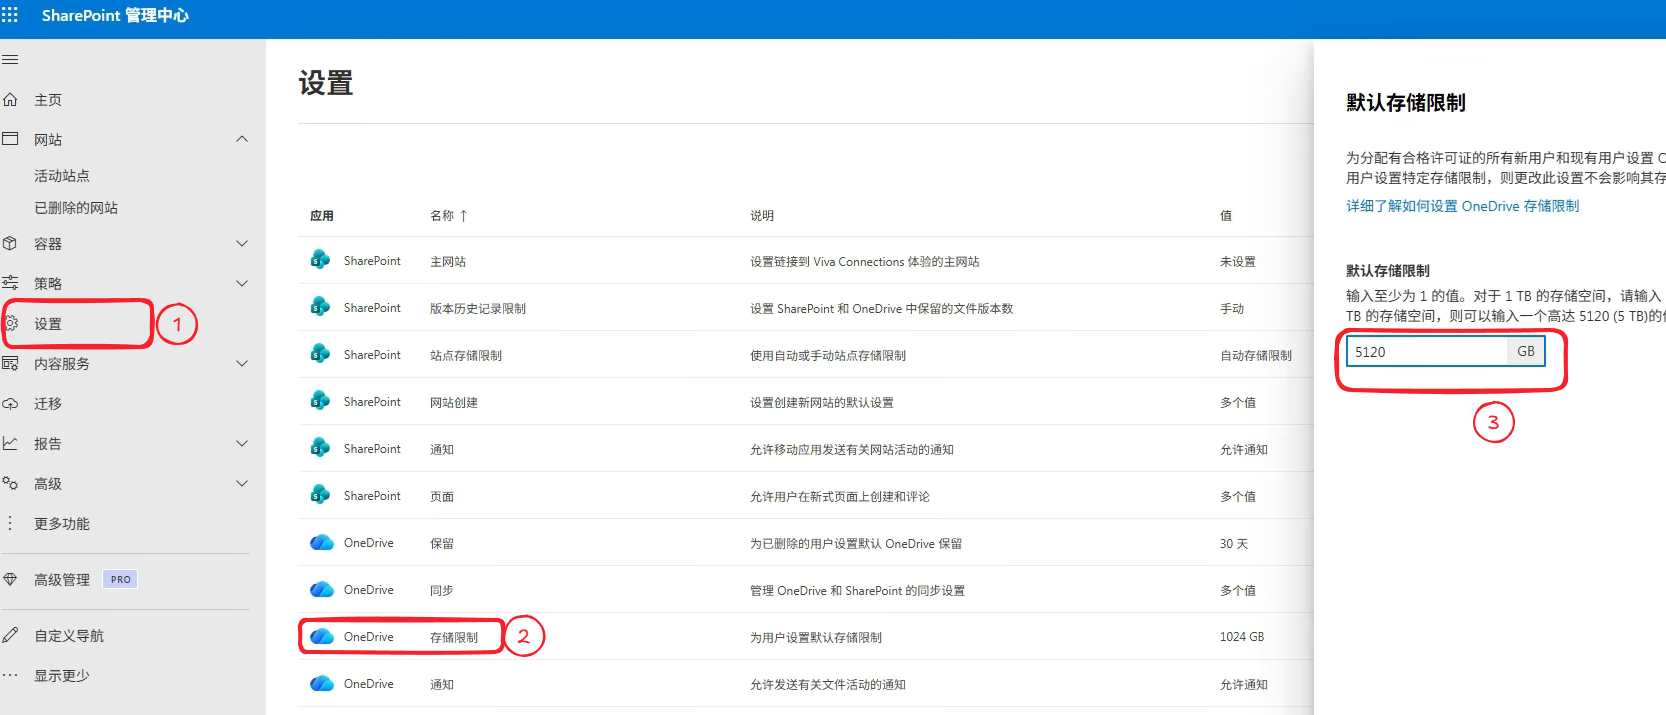The height and width of the screenshot is (715, 1666).
Task: Expand the 内容服务 section chevron
Action: [x=242, y=364]
